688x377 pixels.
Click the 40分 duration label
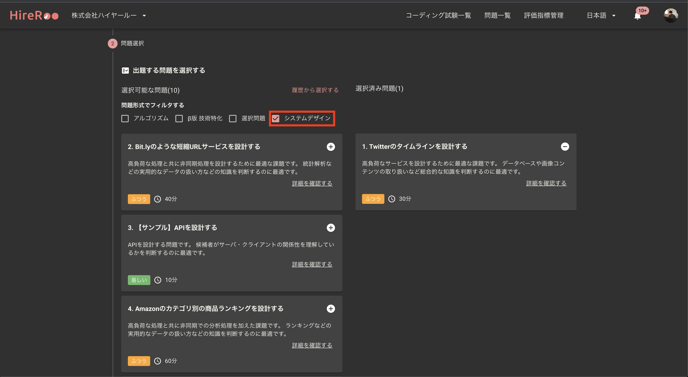171,199
